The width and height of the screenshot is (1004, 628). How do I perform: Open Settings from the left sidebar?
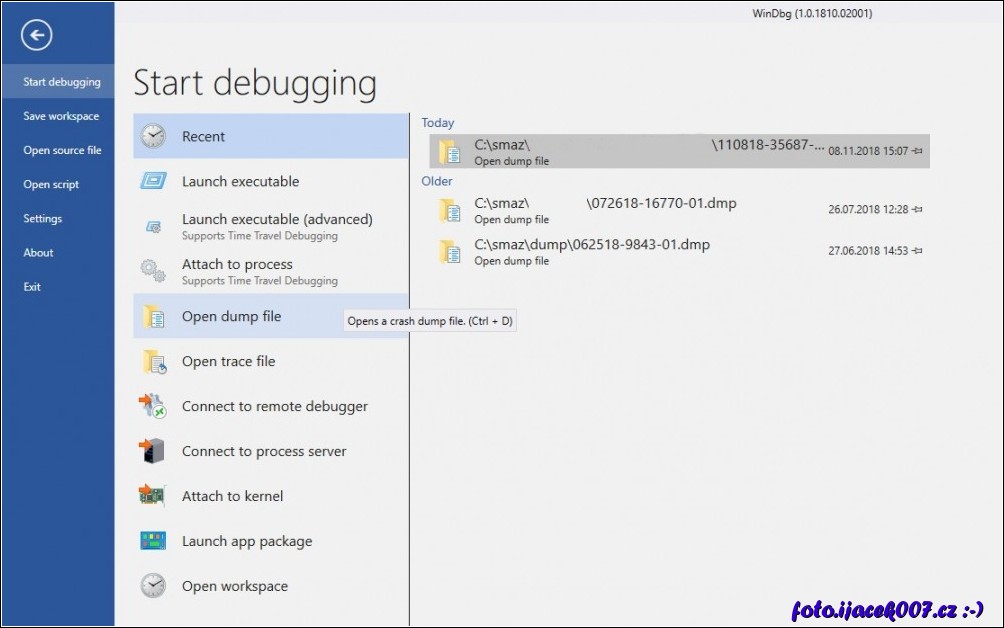[x=43, y=219]
